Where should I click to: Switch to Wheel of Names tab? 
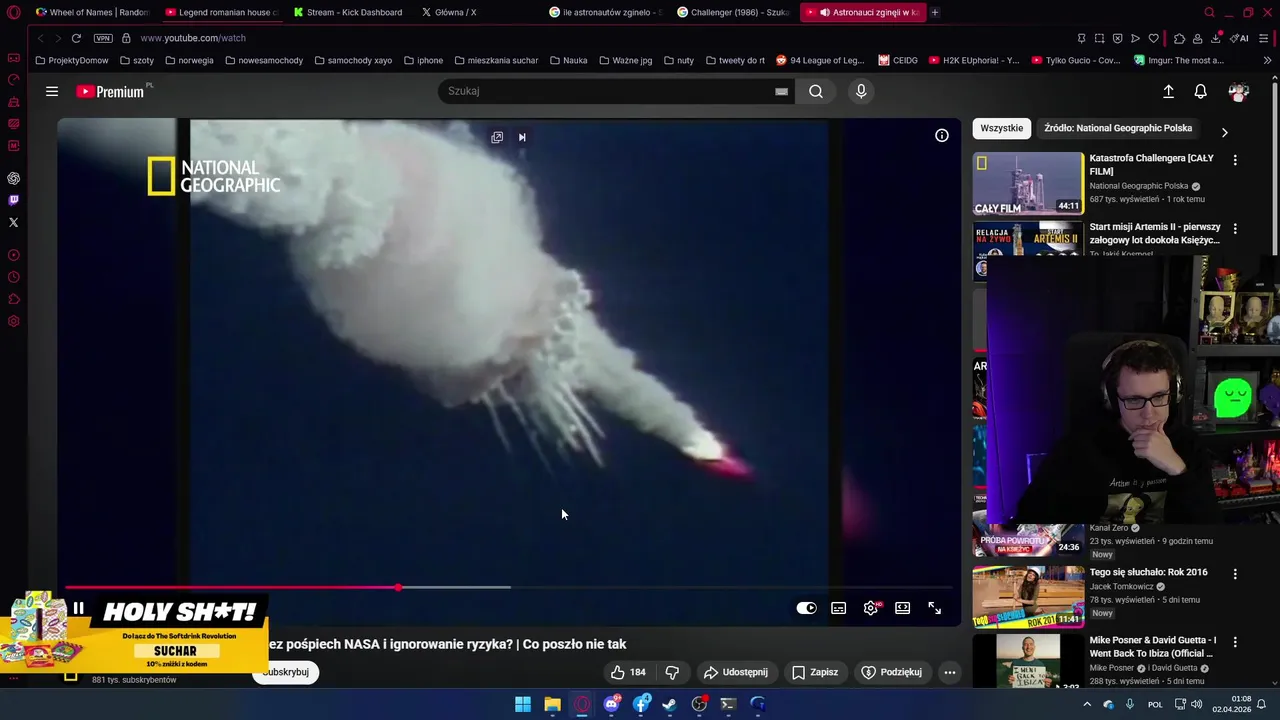pos(91,12)
